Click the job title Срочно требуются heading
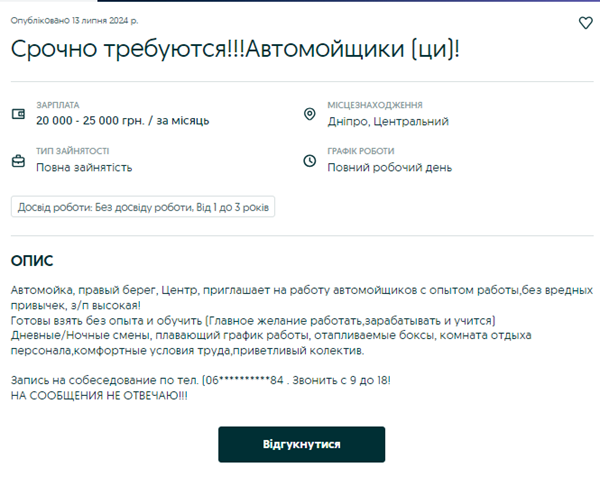This screenshot has width=600, height=495. click(235, 49)
